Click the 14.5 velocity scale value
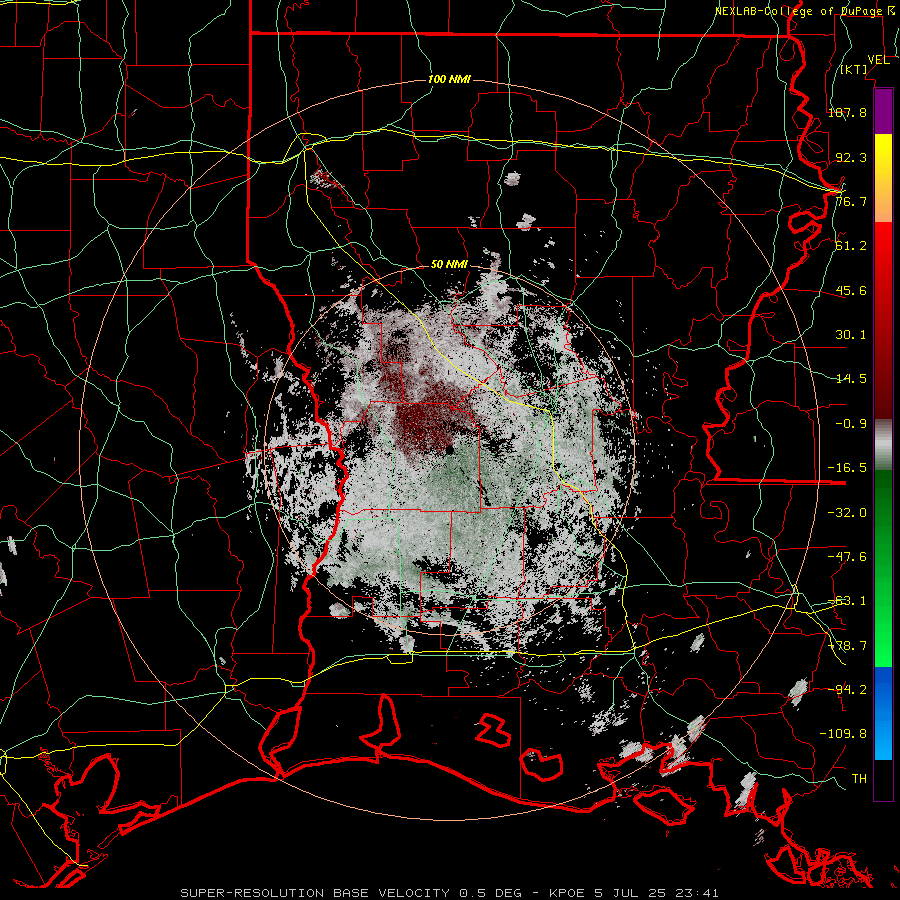The image size is (900, 900). (851, 379)
